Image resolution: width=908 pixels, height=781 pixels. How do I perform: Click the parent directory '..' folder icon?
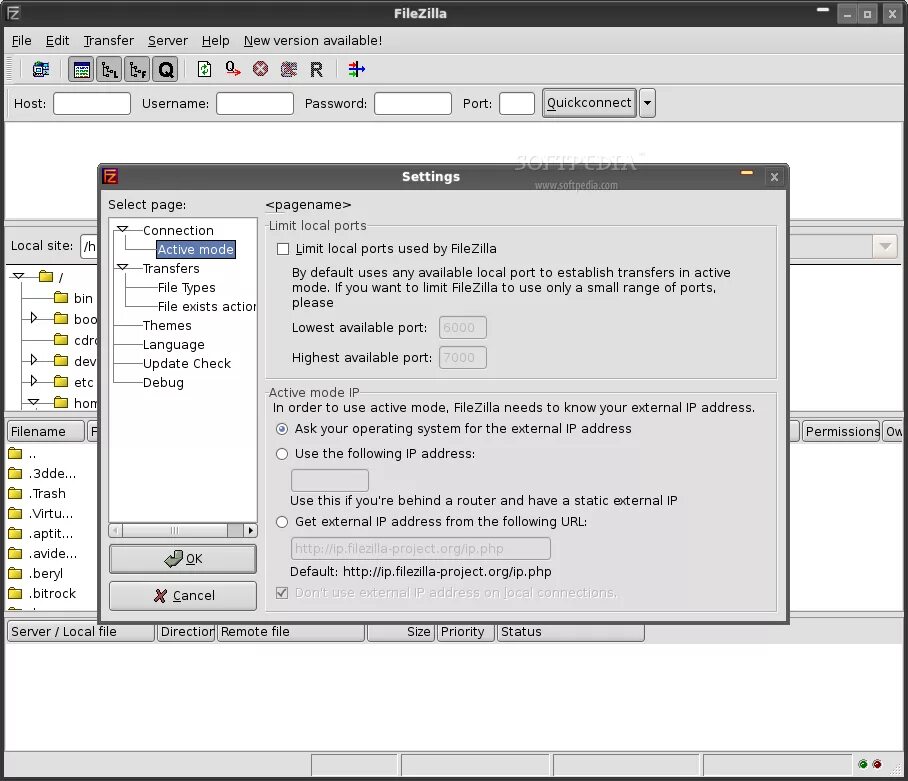(x=15, y=453)
